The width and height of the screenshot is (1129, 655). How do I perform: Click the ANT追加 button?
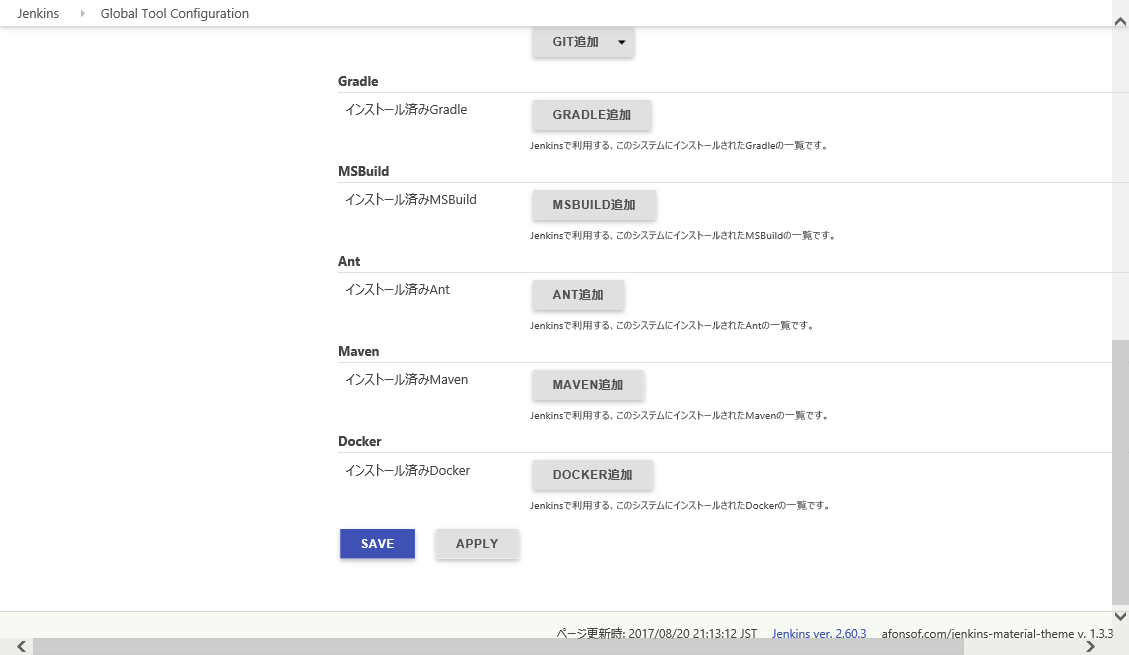[x=578, y=294]
